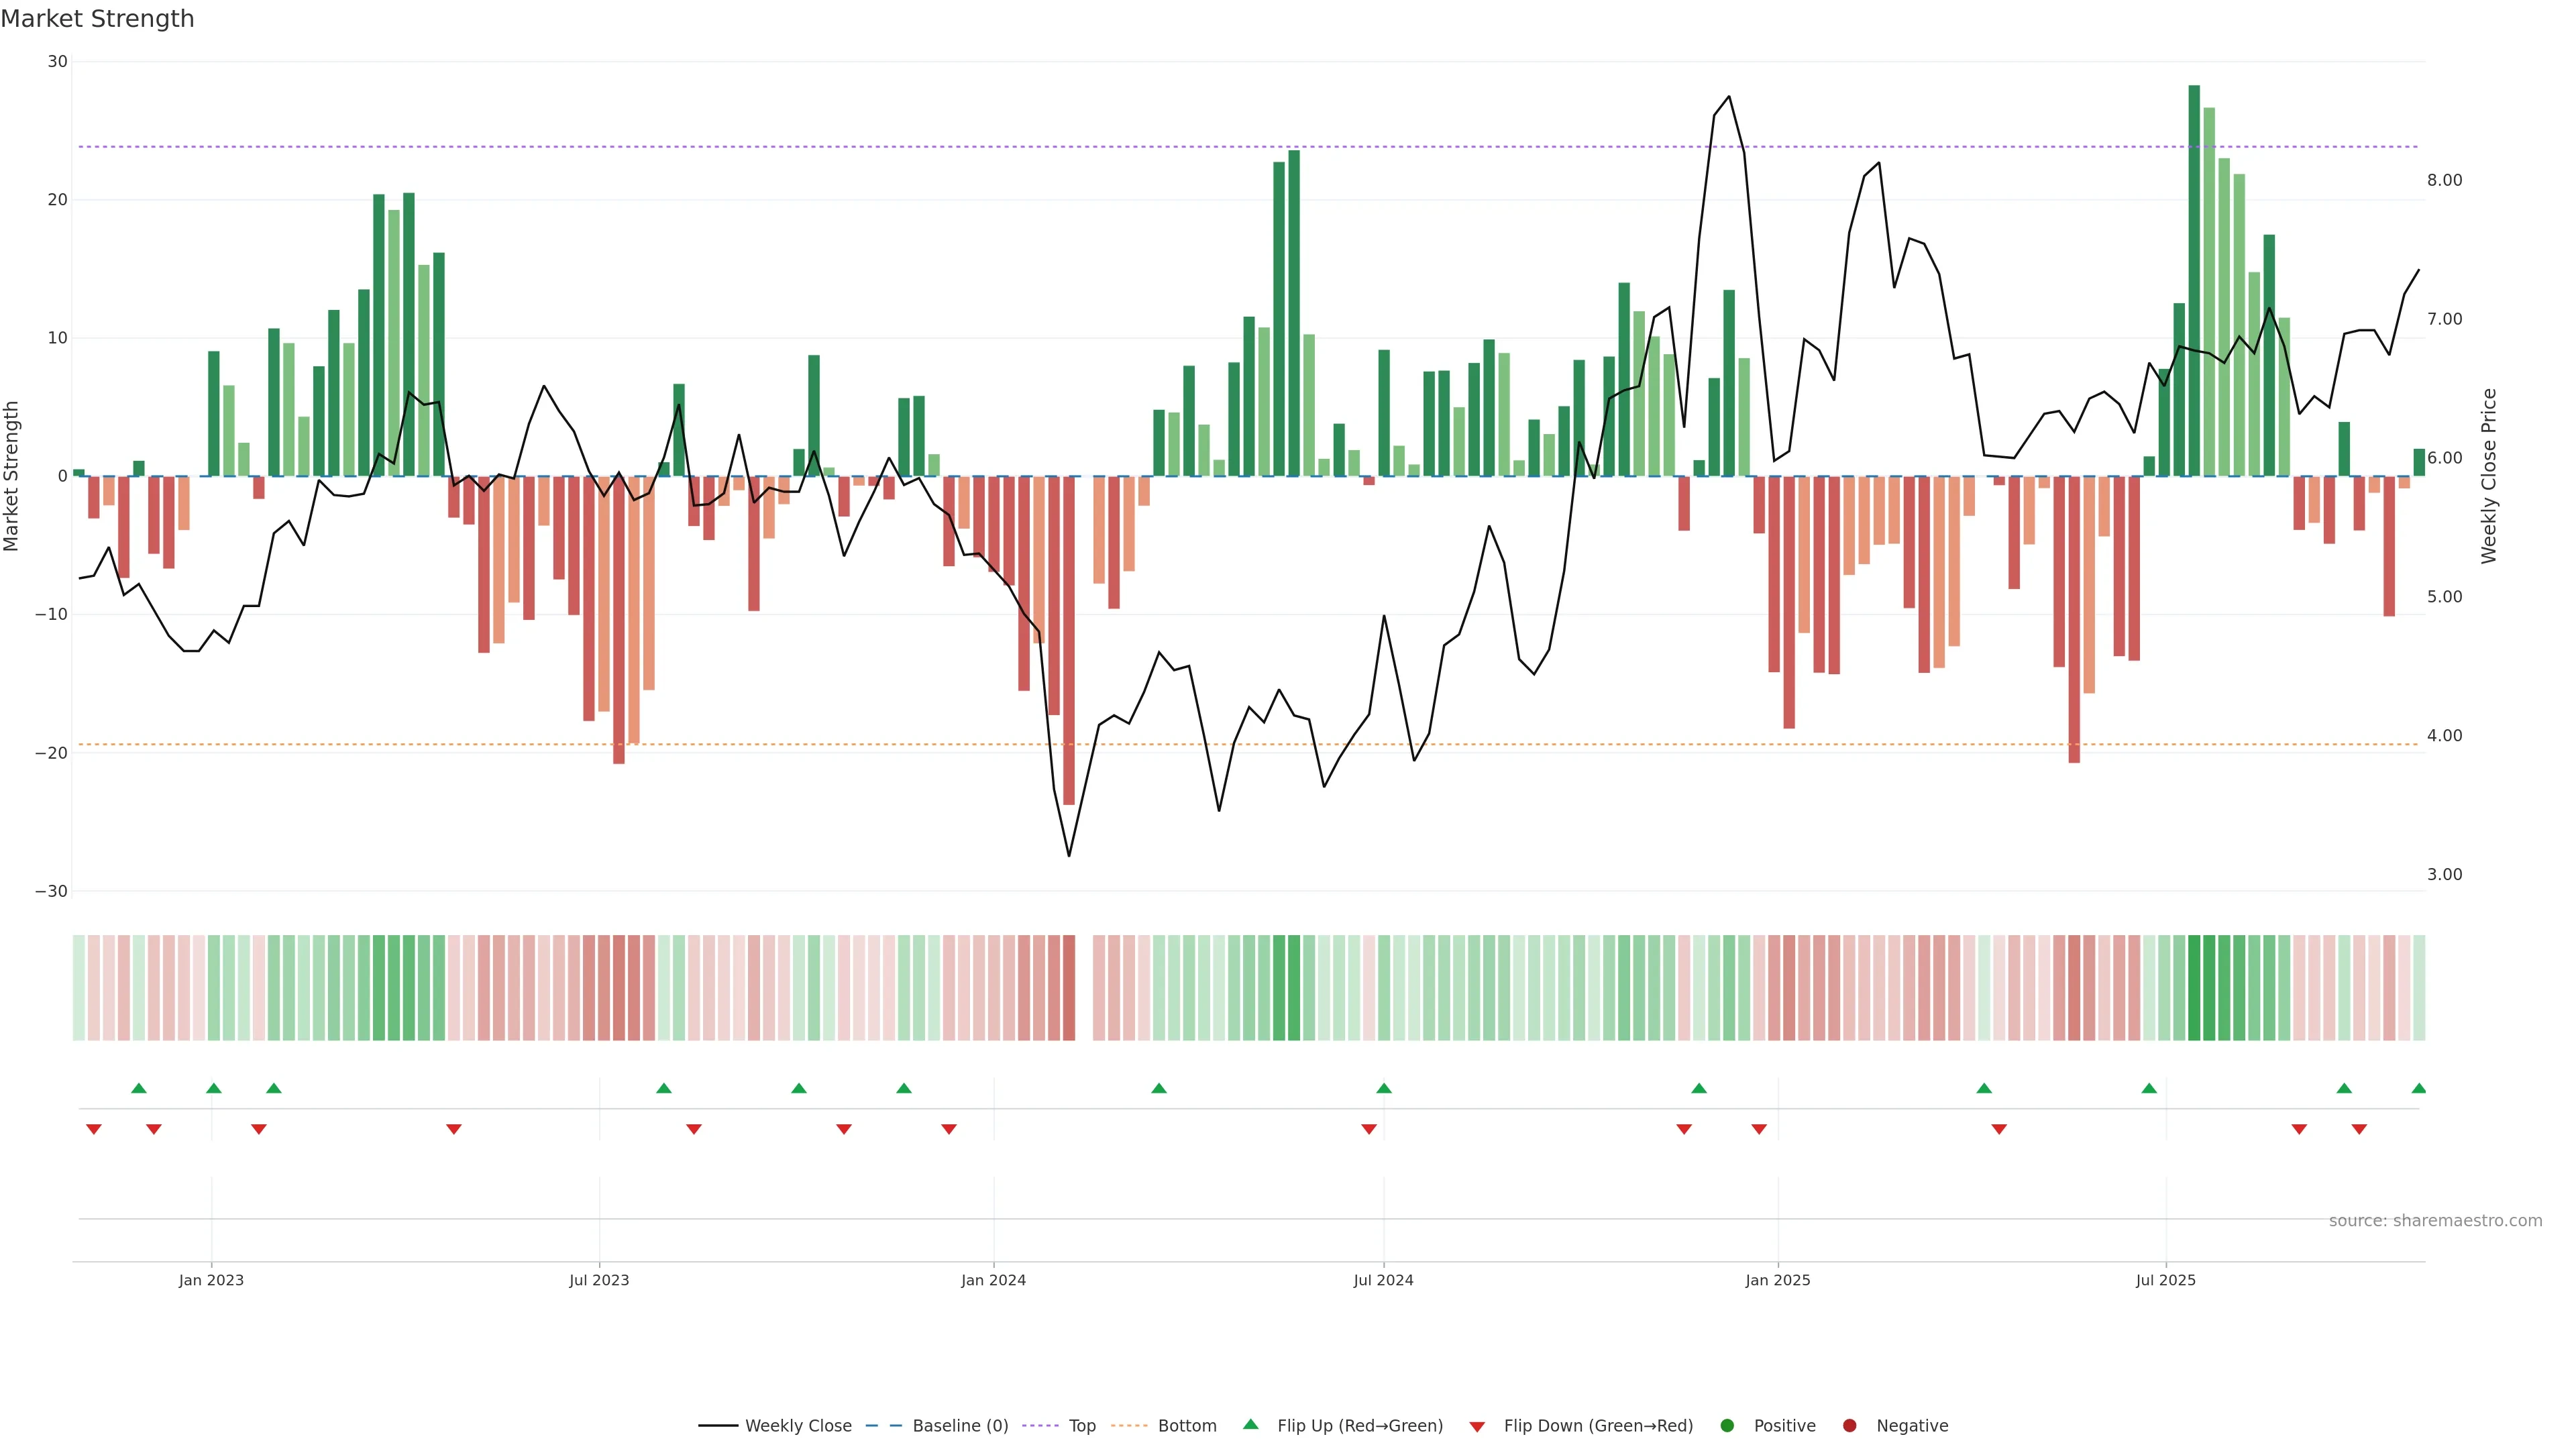2576x1449 pixels.
Task: Click the tallest green bar in July 2025
Action: point(2194,280)
